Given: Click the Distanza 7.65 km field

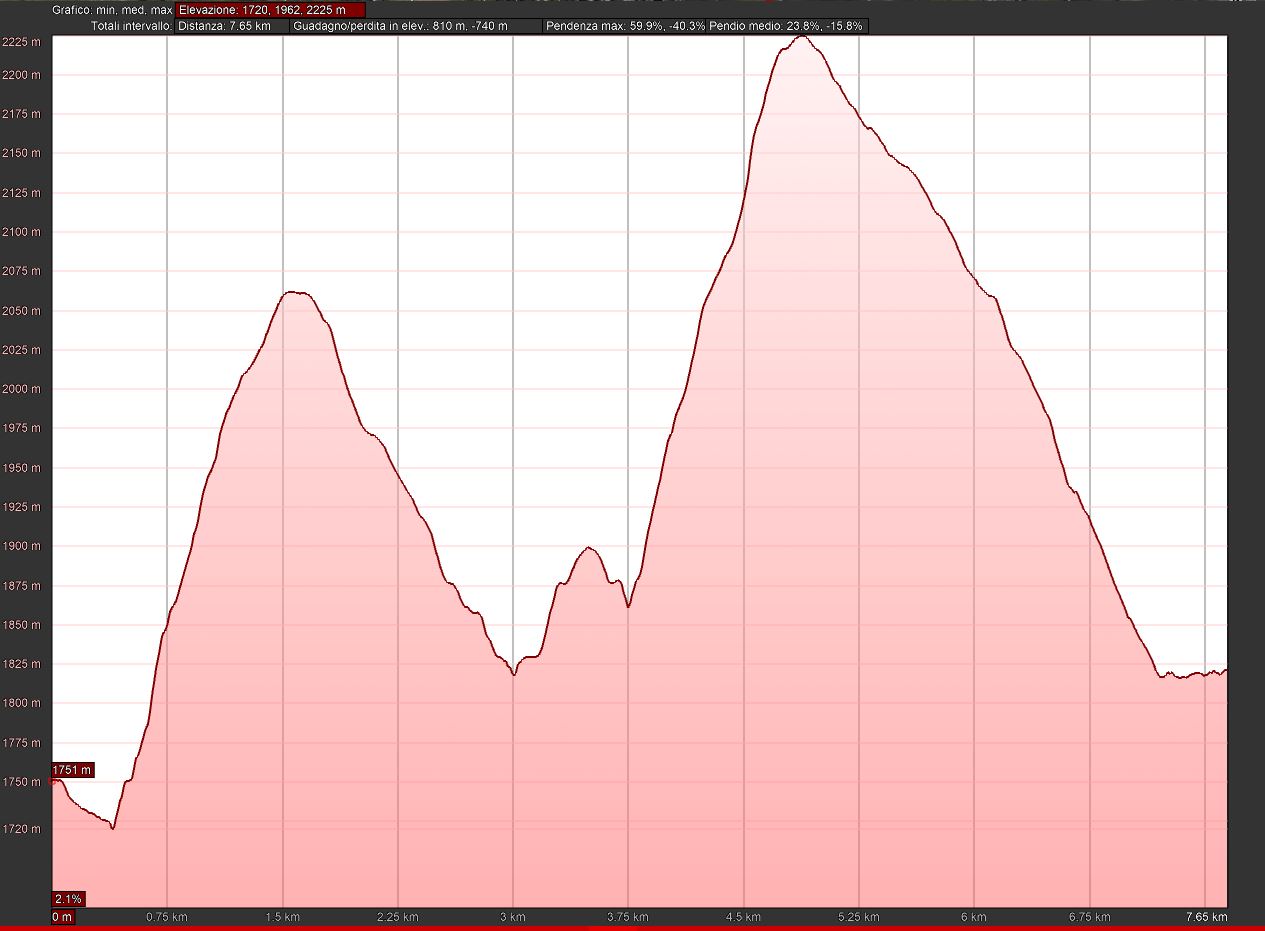Looking at the screenshot, I should tap(231, 26).
